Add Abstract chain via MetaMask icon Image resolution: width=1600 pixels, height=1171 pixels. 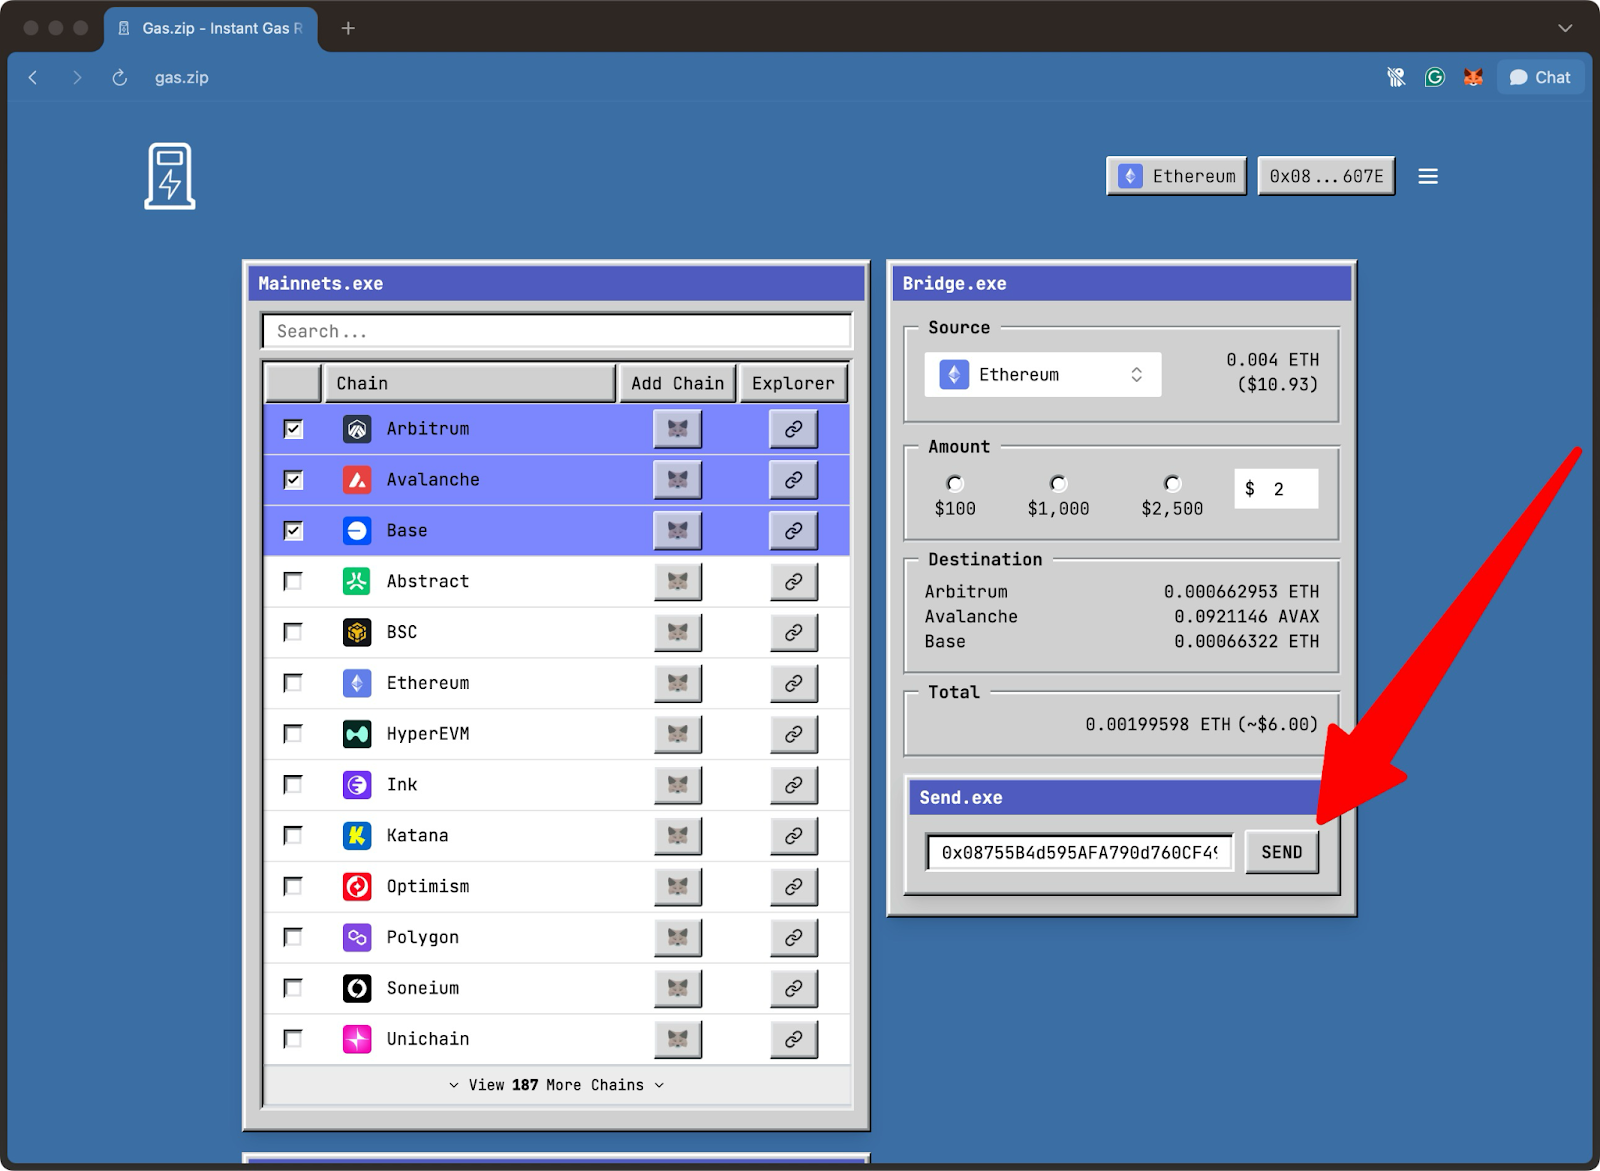(x=678, y=582)
